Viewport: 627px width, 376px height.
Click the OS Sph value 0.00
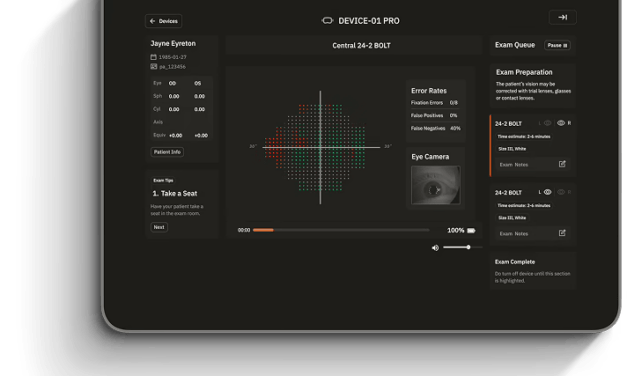200,96
